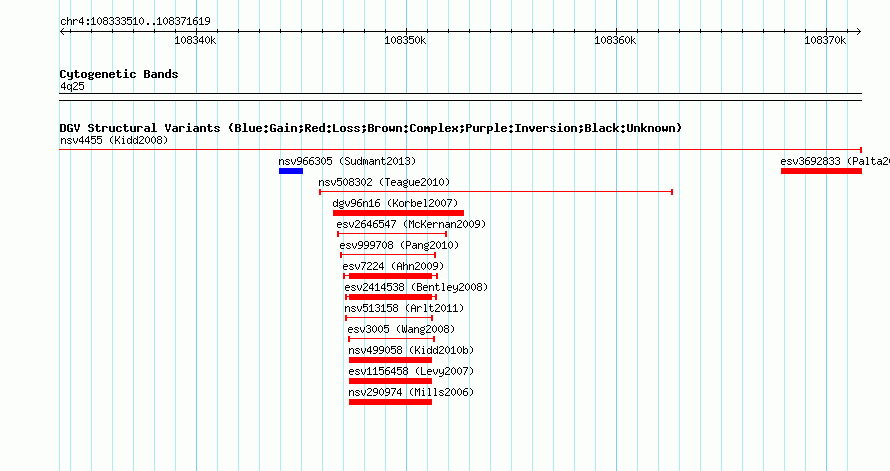Select the dgv96n16 (Korbel2007) red bar
This screenshot has height=471, width=890.
point(398,213)
